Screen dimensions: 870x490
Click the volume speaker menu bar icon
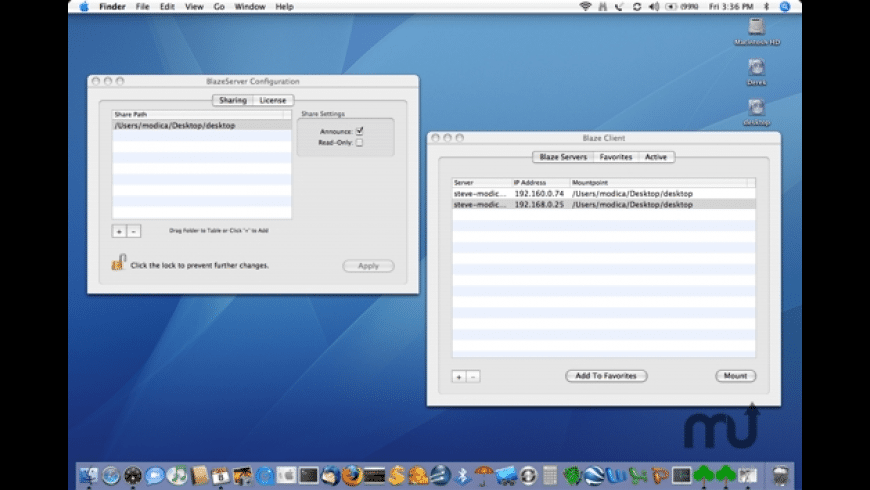[x=654, y=7]
